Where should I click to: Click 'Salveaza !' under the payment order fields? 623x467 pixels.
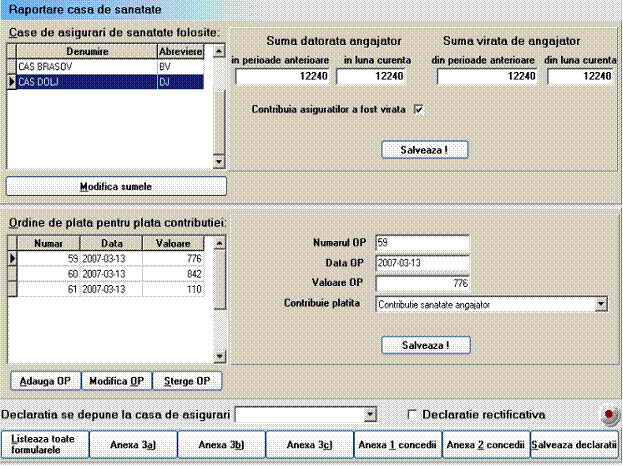425,344
